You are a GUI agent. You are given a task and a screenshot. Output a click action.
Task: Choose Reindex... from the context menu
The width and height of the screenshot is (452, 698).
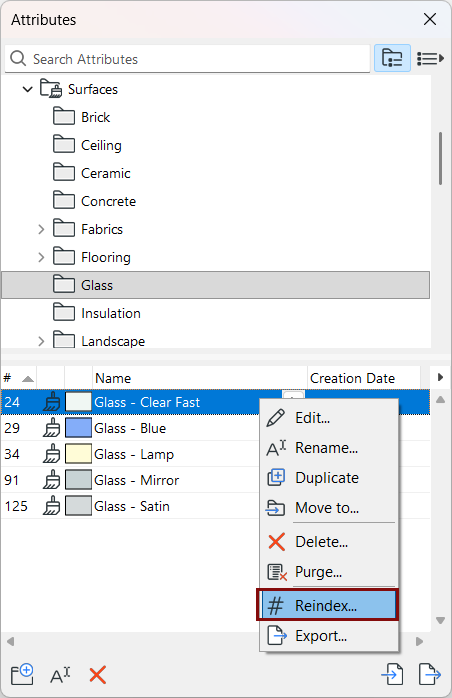pos(327,605)
